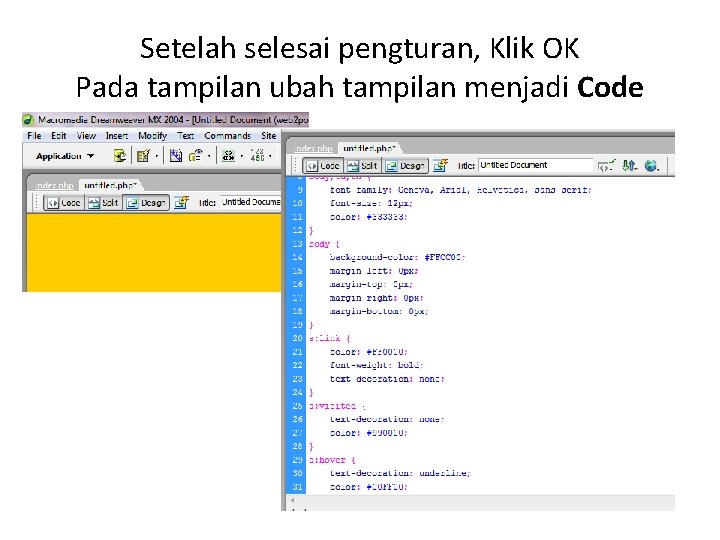Click line number 31 in the gutter
Screen dimensions: 720x540
[298, 487]
